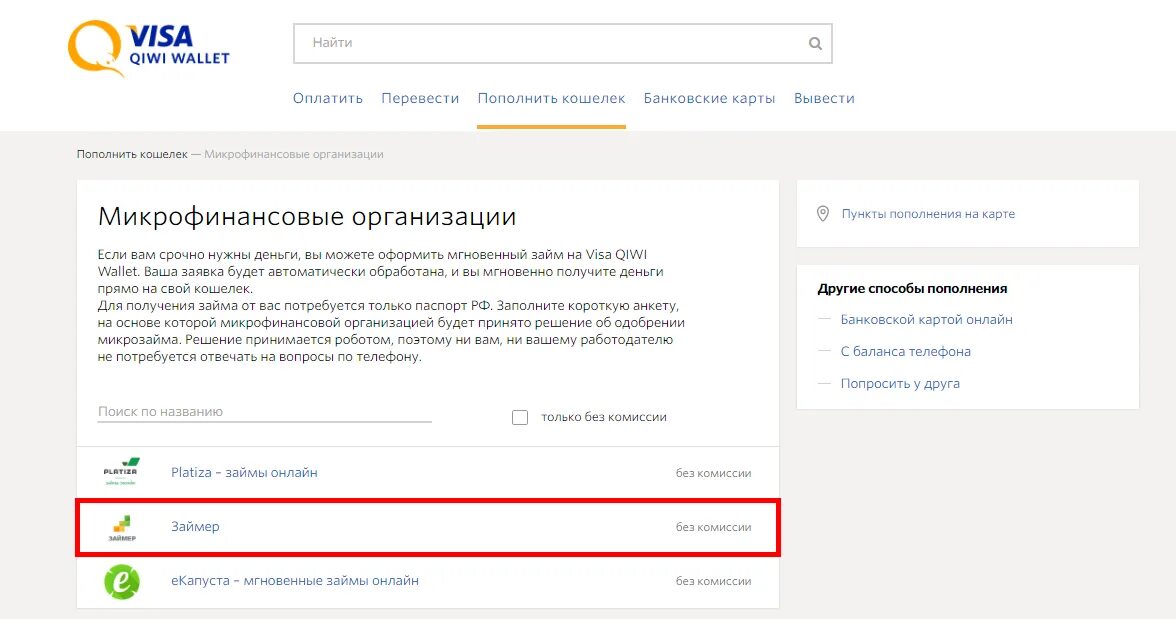Click the Visa QIWI Wallet logo

148,48
